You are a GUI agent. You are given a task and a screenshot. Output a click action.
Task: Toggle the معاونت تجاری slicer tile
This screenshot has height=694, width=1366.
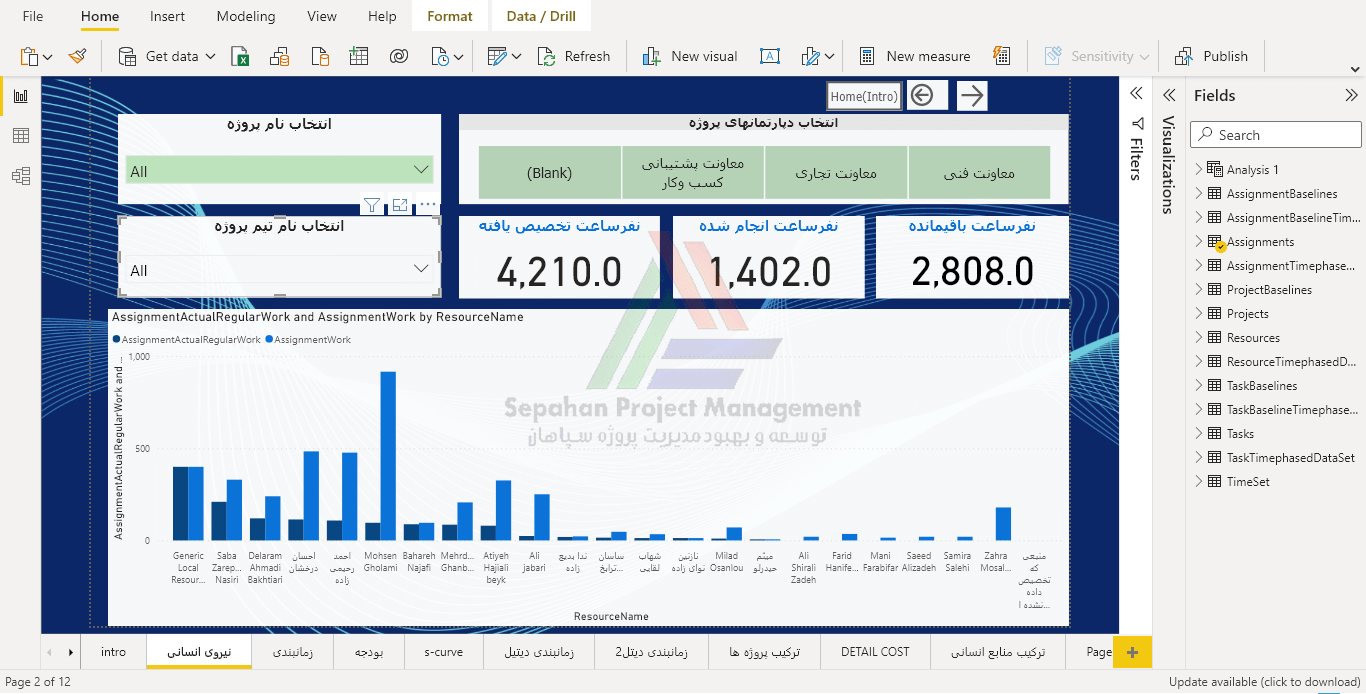click(x=836, y=173)
